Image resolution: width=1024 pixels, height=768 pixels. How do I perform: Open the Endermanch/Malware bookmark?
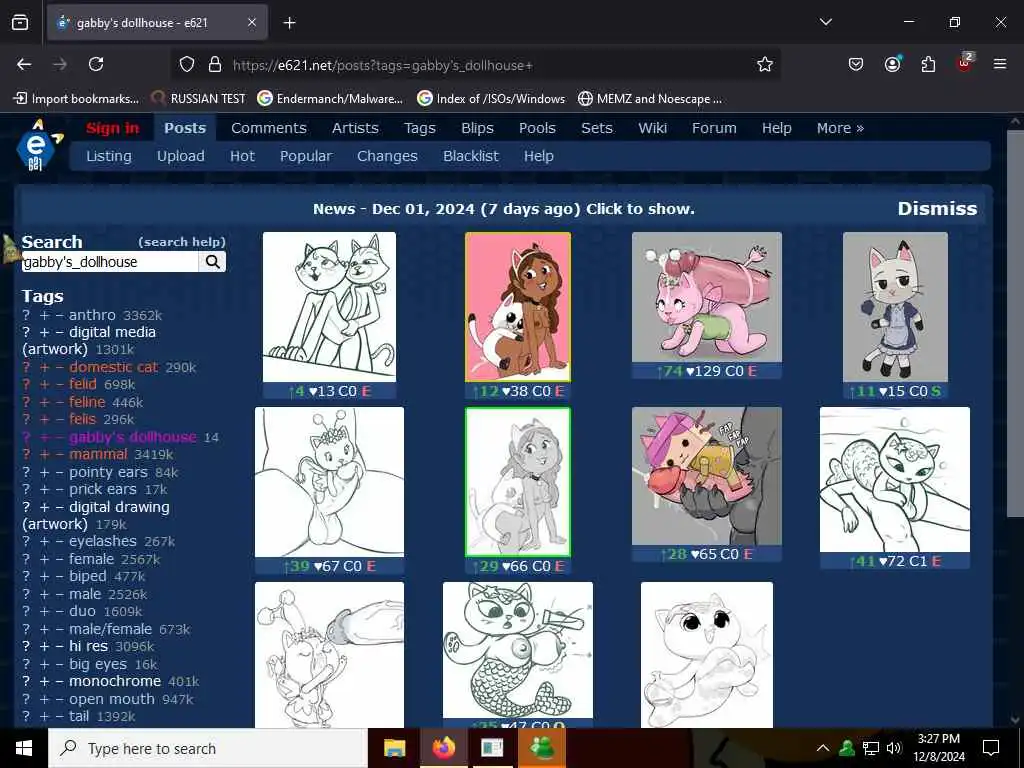click(330, 99)
